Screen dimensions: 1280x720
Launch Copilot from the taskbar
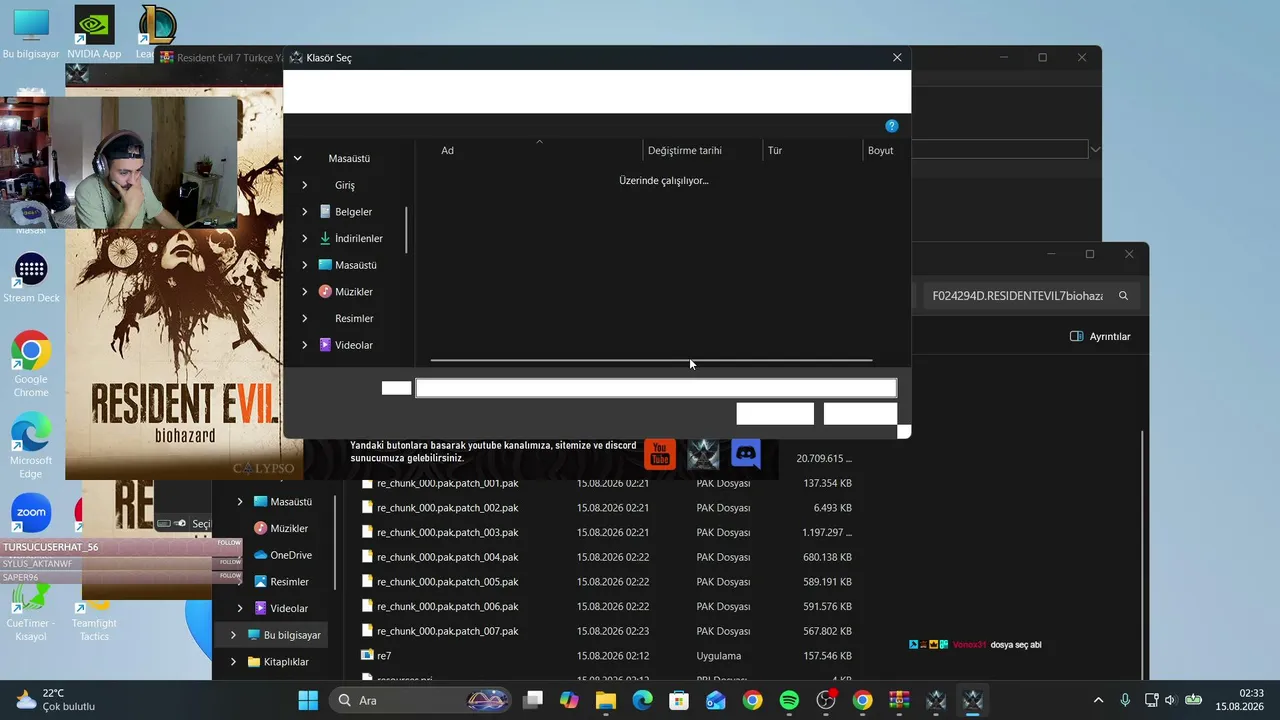(x=569, y=700)
